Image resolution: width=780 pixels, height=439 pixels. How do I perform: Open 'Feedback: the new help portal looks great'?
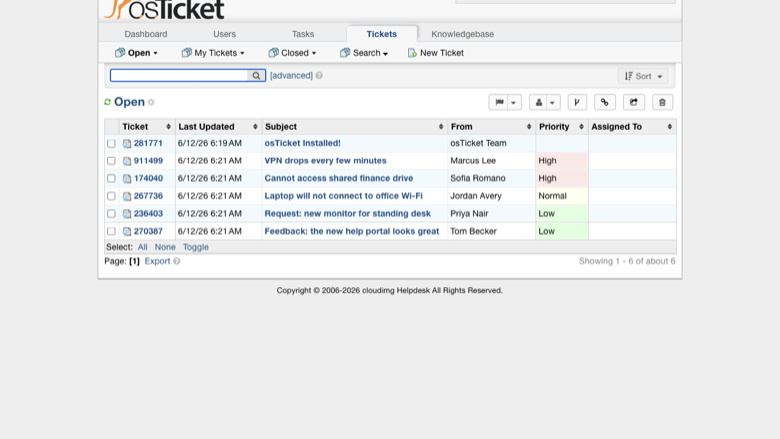tap(352, 231)
